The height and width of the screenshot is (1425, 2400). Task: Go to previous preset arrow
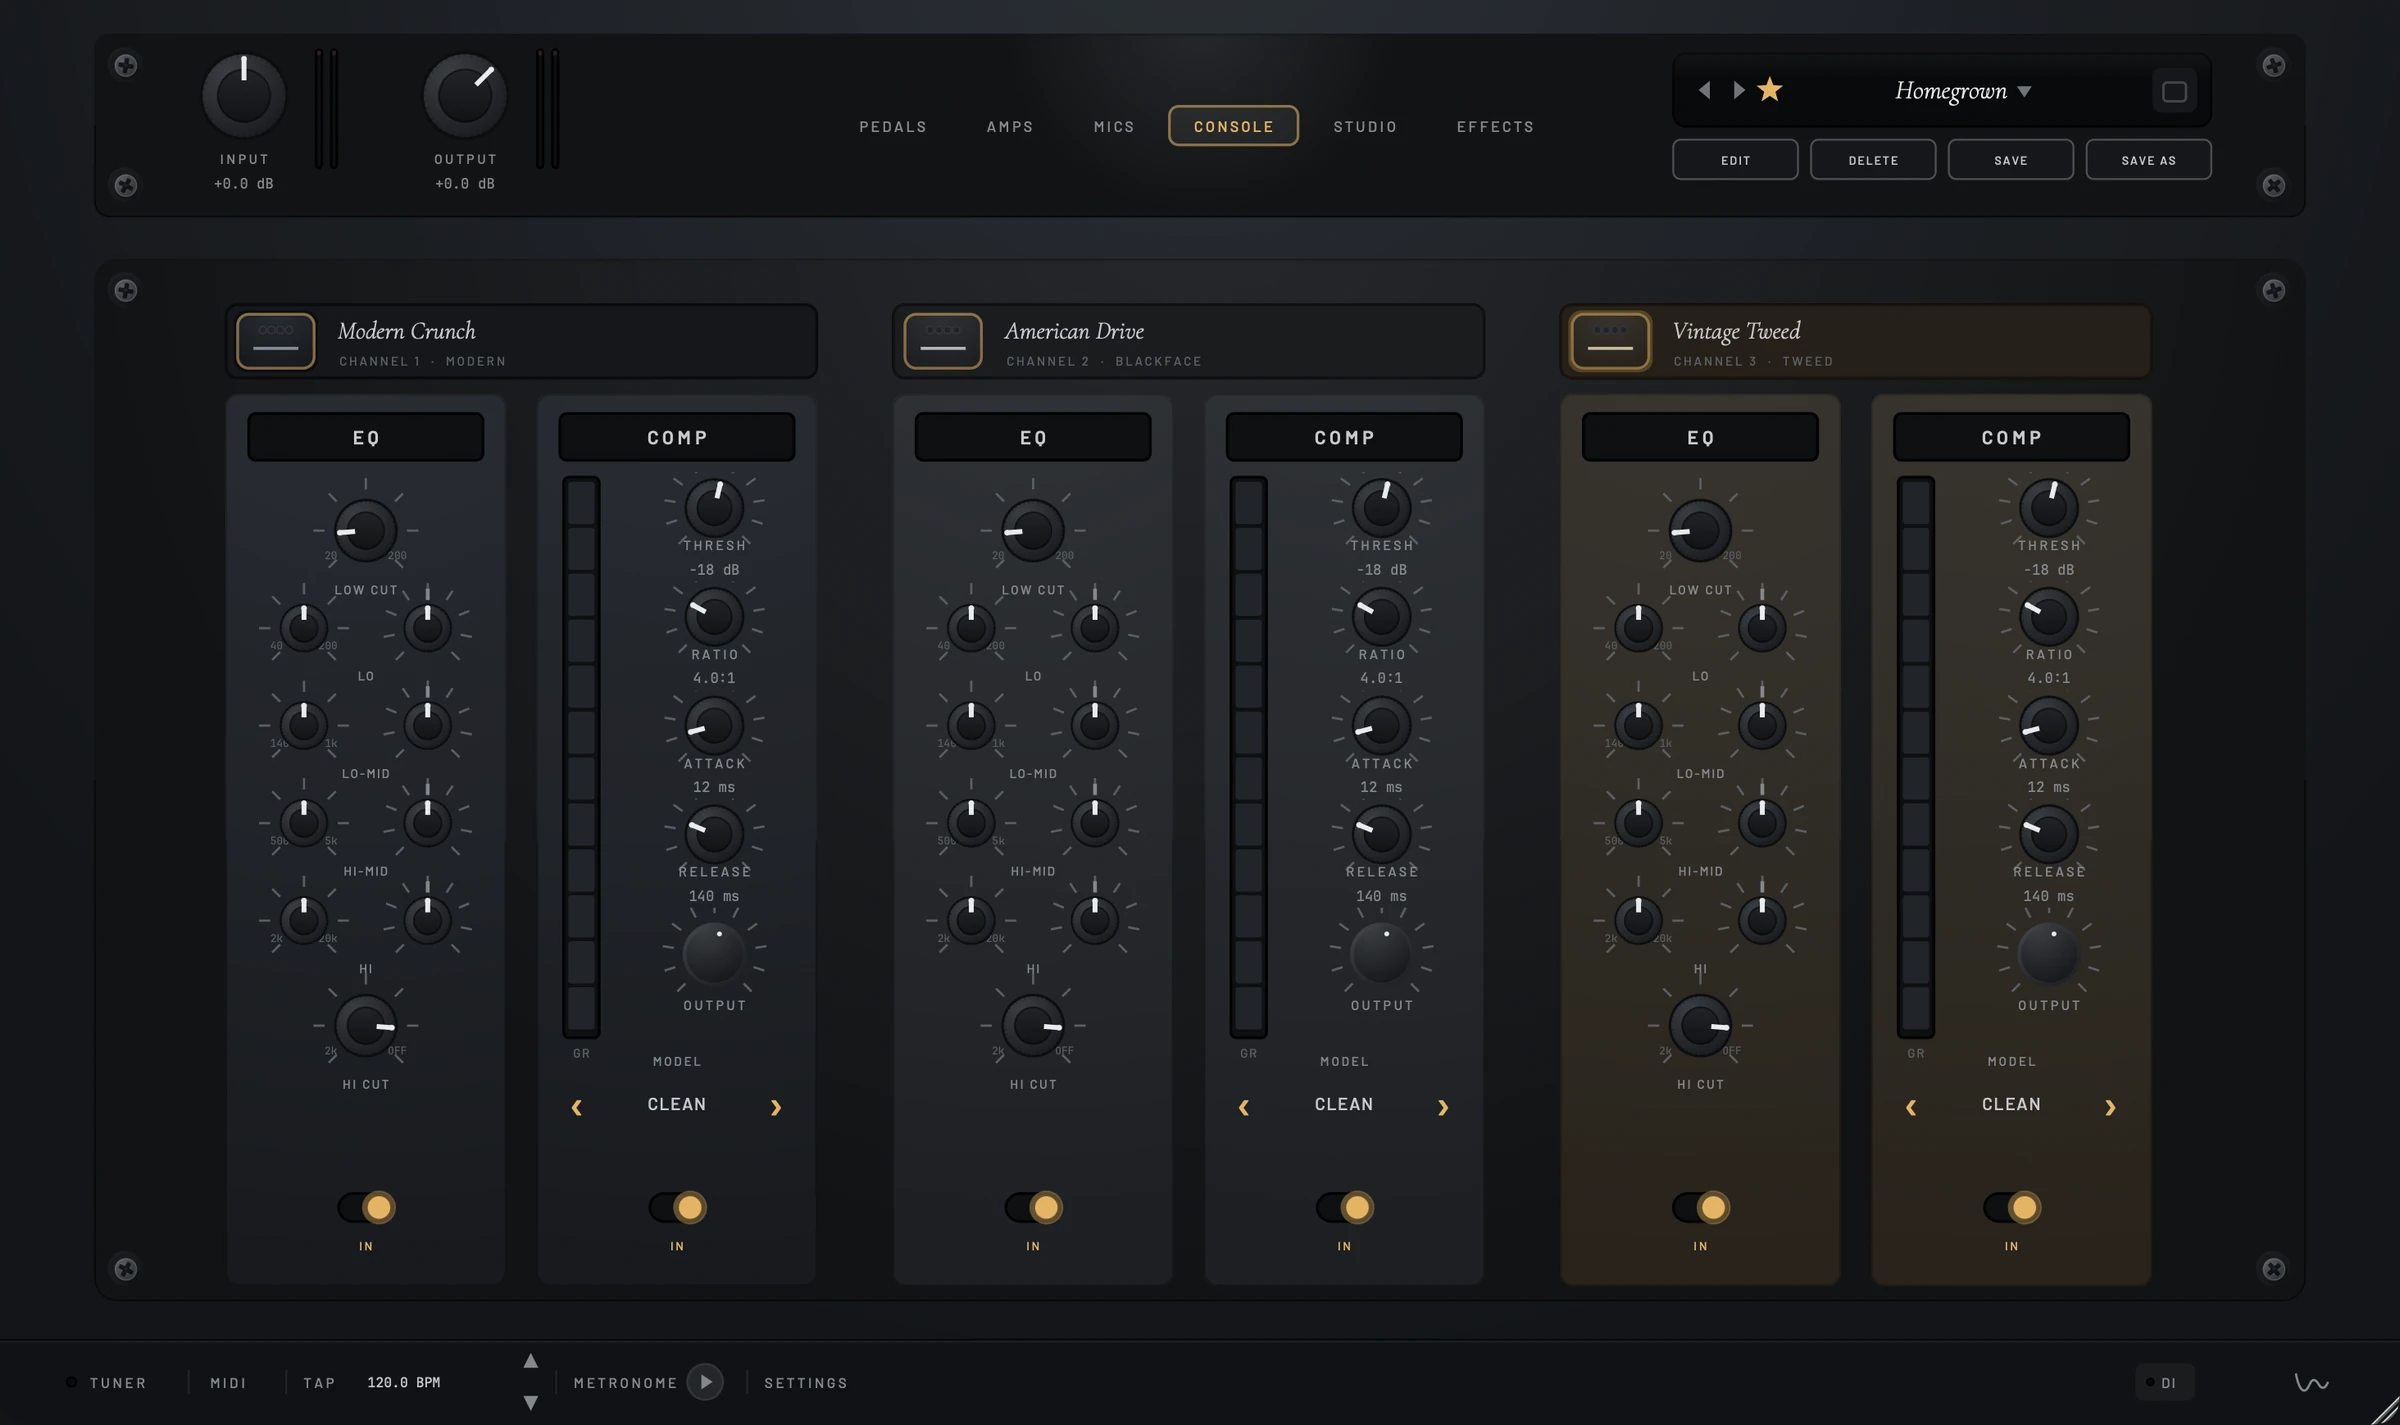[x=1704, y=90]
